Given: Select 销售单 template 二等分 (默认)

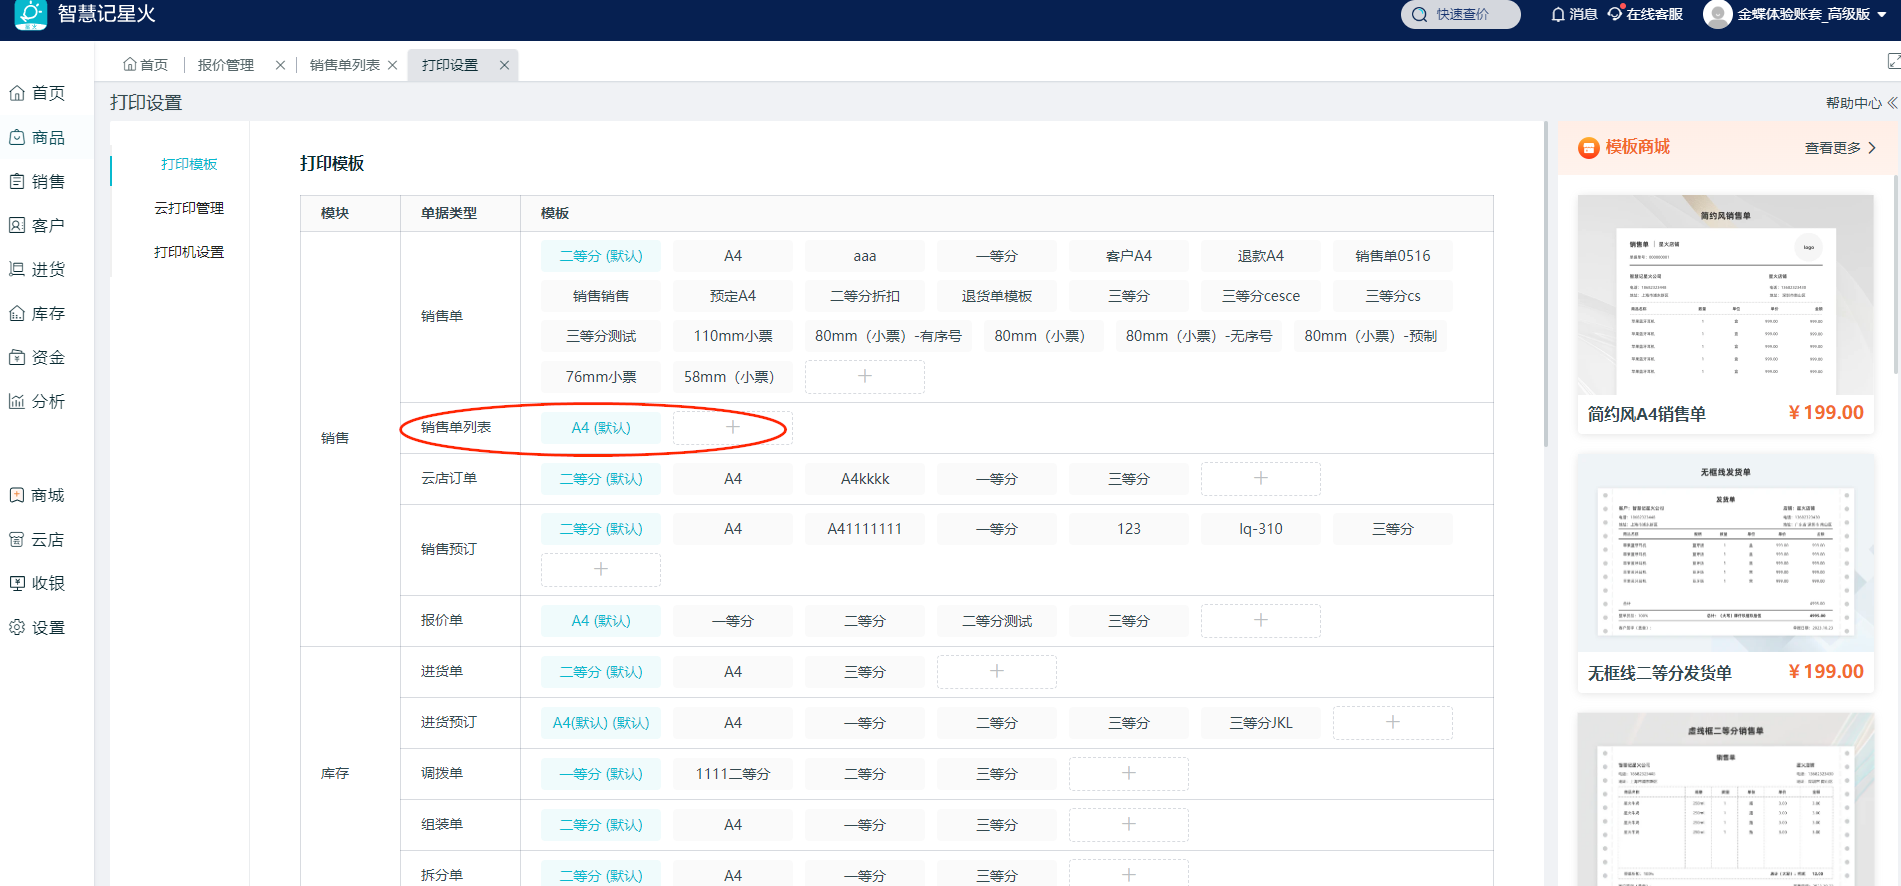Looking at the screenshot, I should point(601,256).
